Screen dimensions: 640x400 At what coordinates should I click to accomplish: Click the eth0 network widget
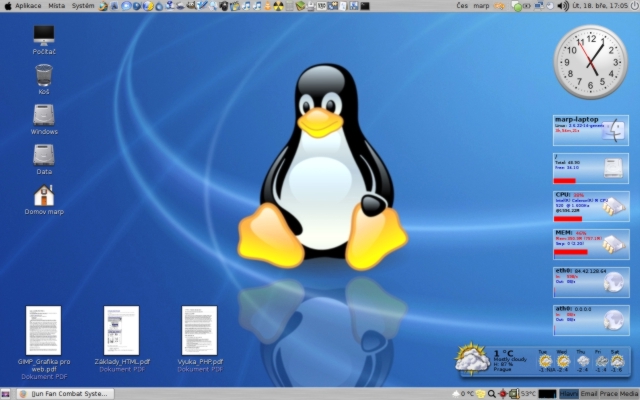point(591,282)
